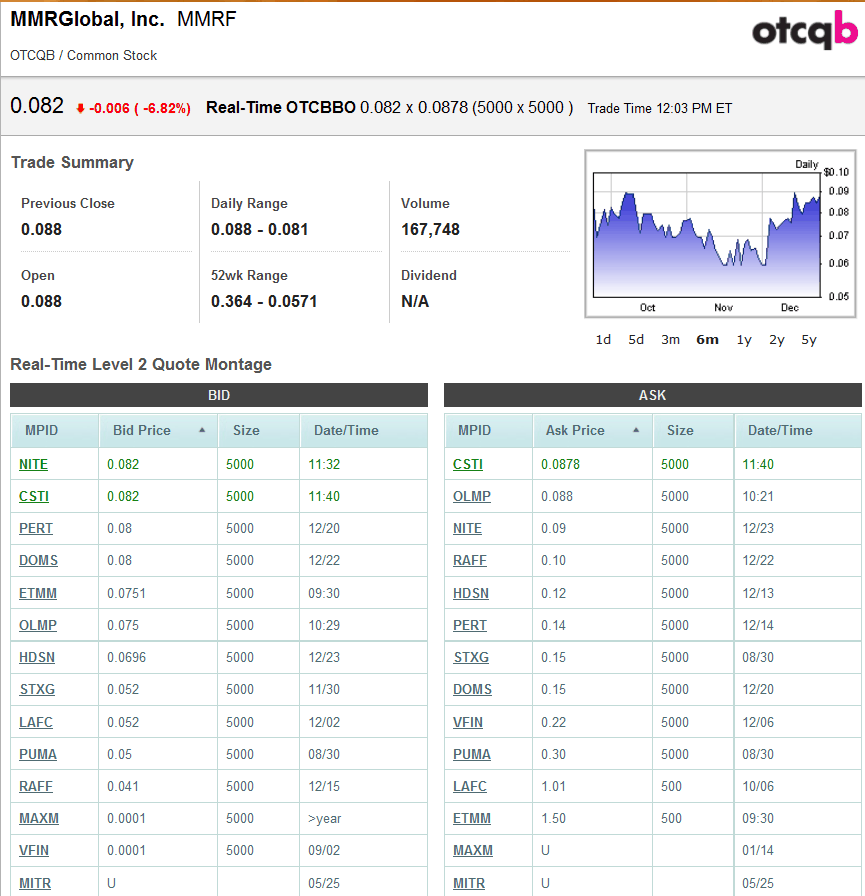This screenshot has width=865, height=896.
Task: Click the HDSN bid market maker
Action: (x=38, y=657)
